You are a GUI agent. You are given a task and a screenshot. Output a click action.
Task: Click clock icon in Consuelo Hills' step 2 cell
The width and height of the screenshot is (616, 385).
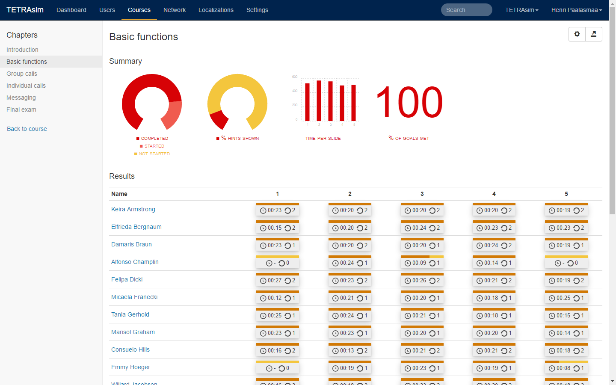335,351
